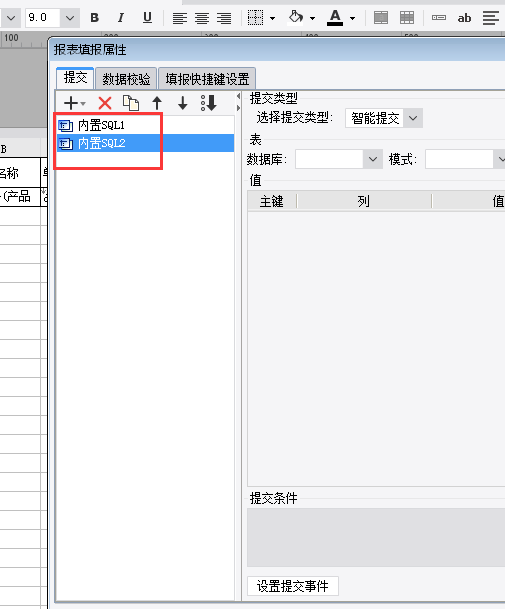Open font color dropdown arrow
Screen dimensions: 505x609
[x=352, y=18]
